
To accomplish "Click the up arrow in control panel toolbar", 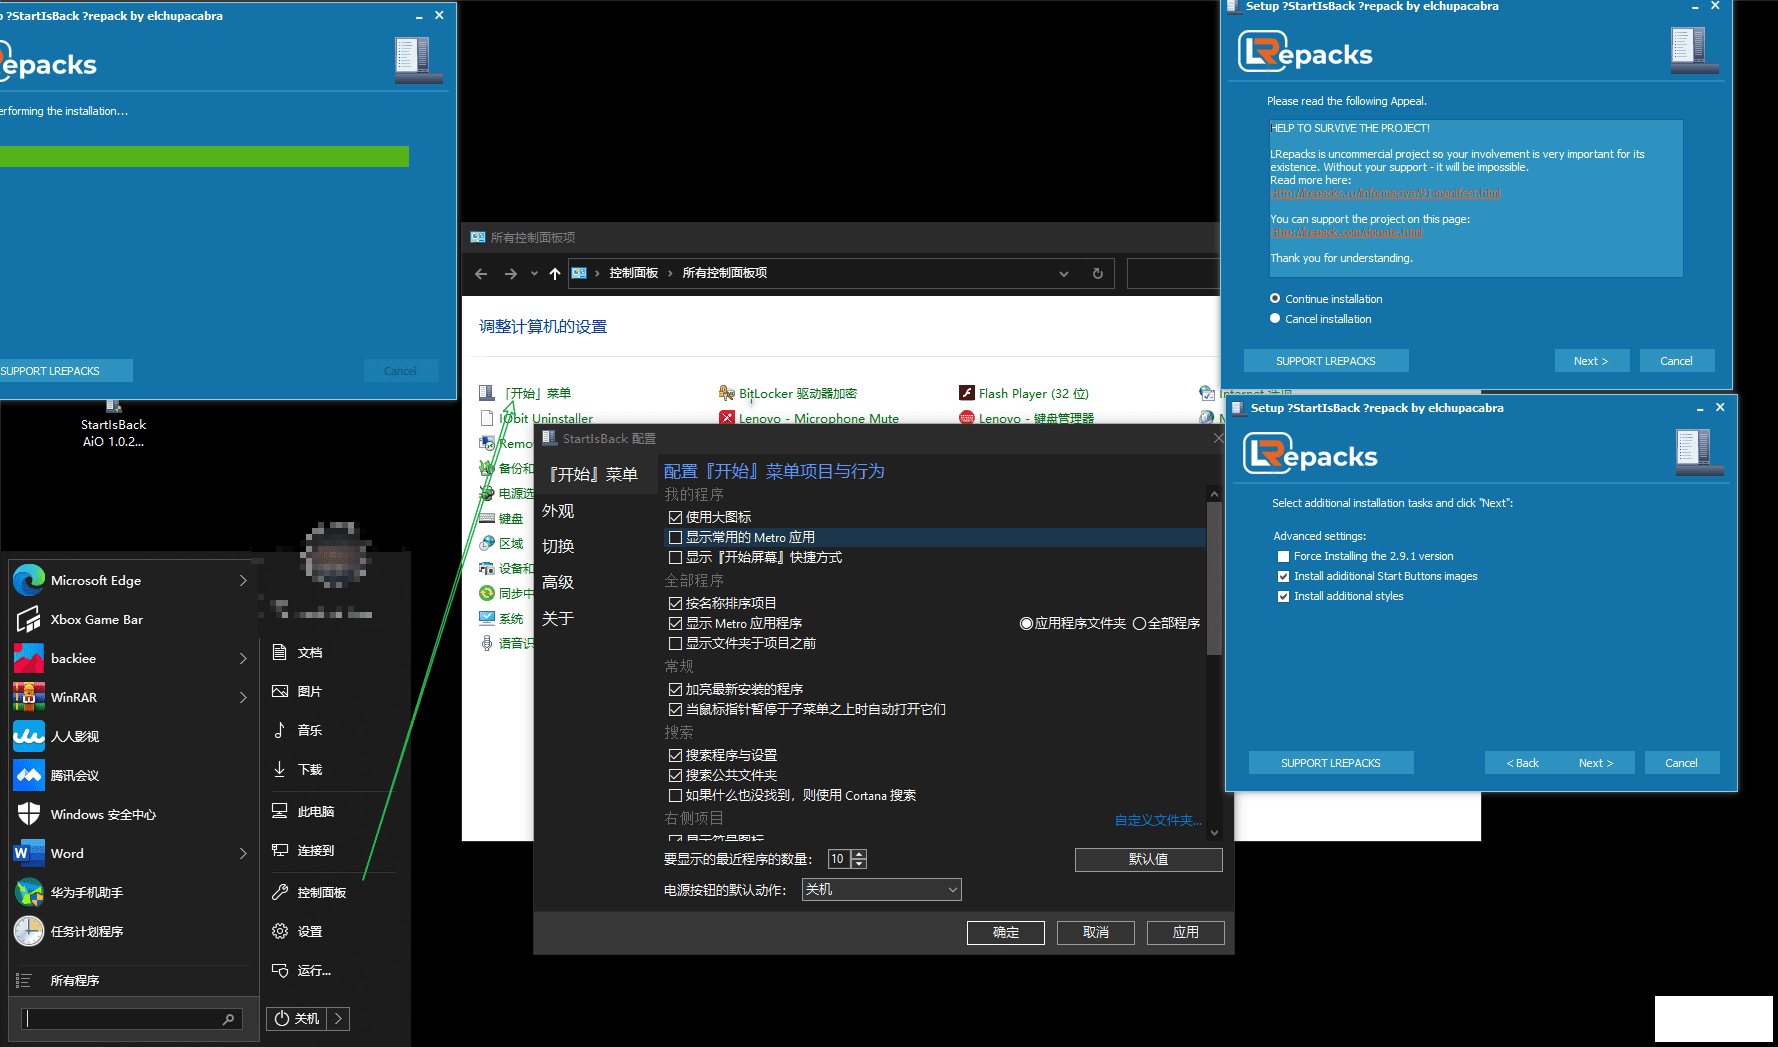I will coord(555,273).
